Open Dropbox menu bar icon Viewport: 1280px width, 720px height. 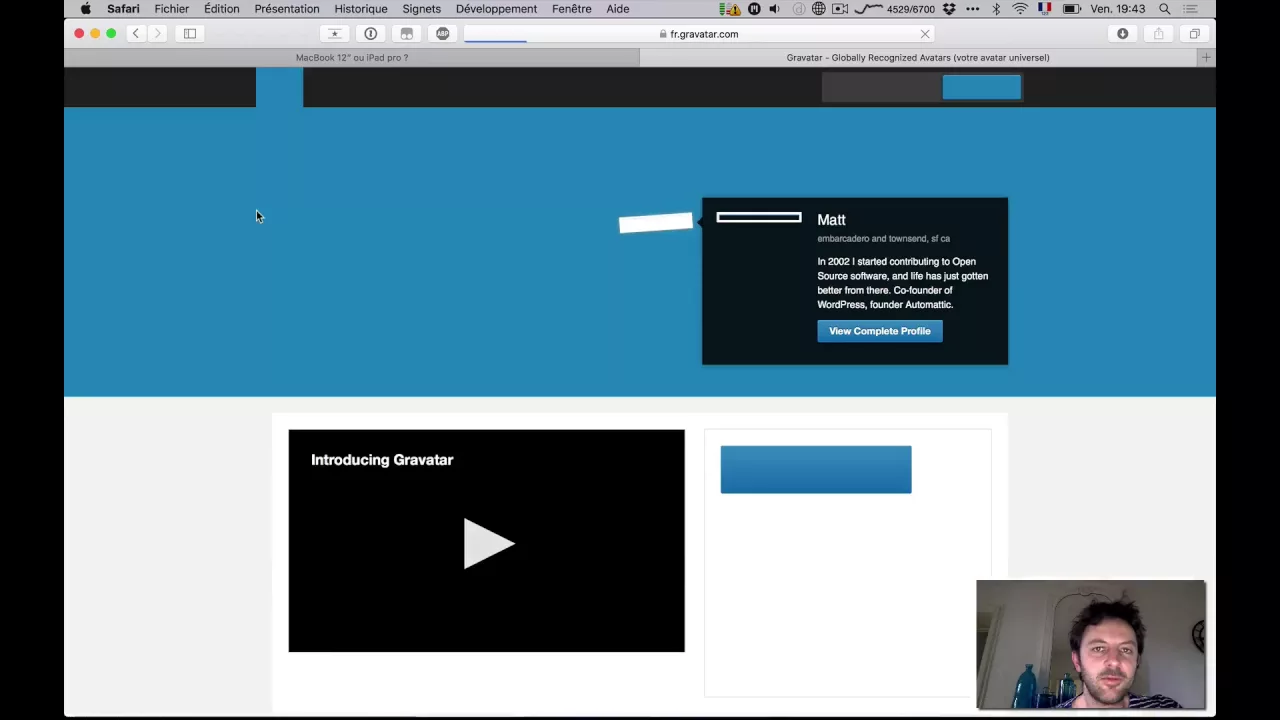[x=948, y=9]
